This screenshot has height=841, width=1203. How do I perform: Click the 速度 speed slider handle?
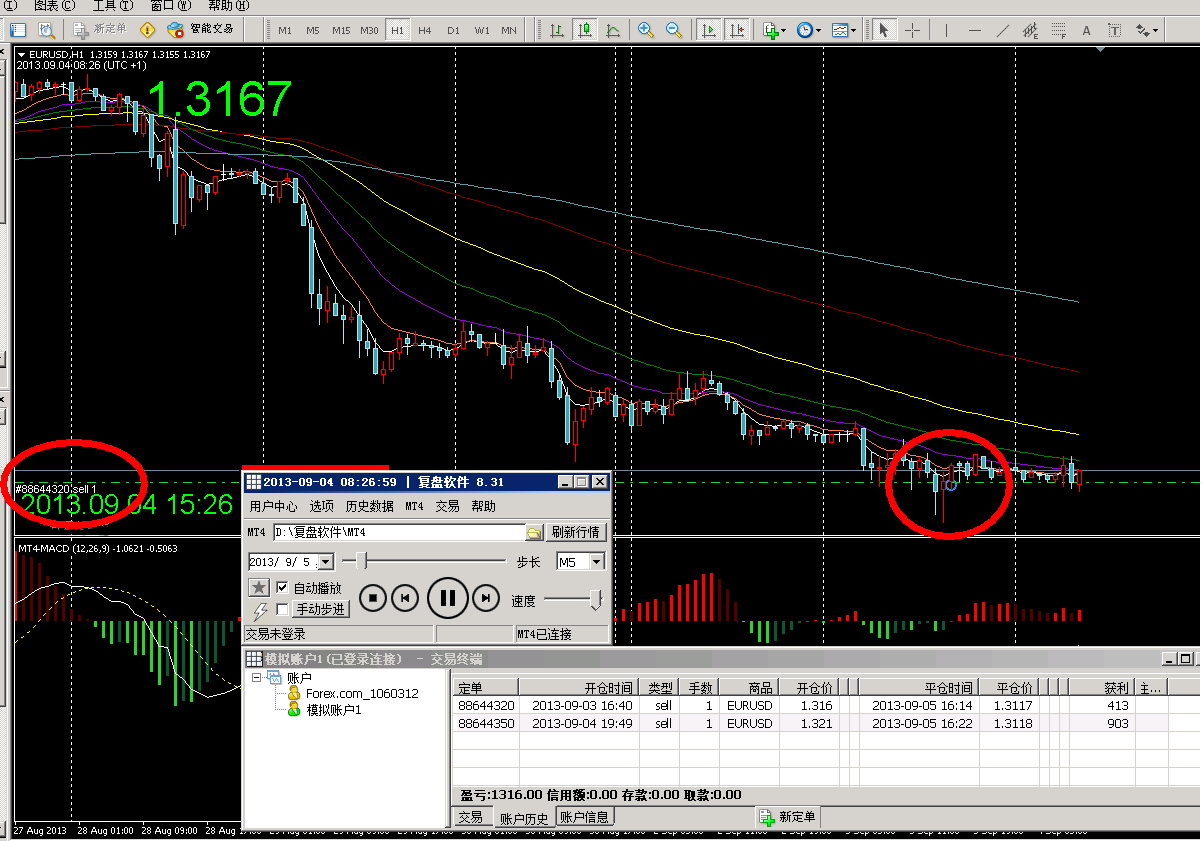pos(596,599)
